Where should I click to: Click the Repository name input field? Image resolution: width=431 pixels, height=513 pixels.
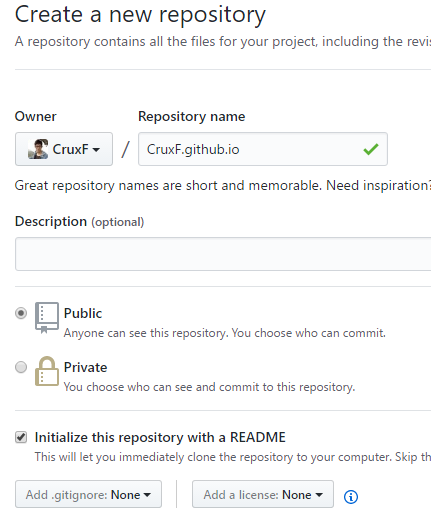(263, 149)
